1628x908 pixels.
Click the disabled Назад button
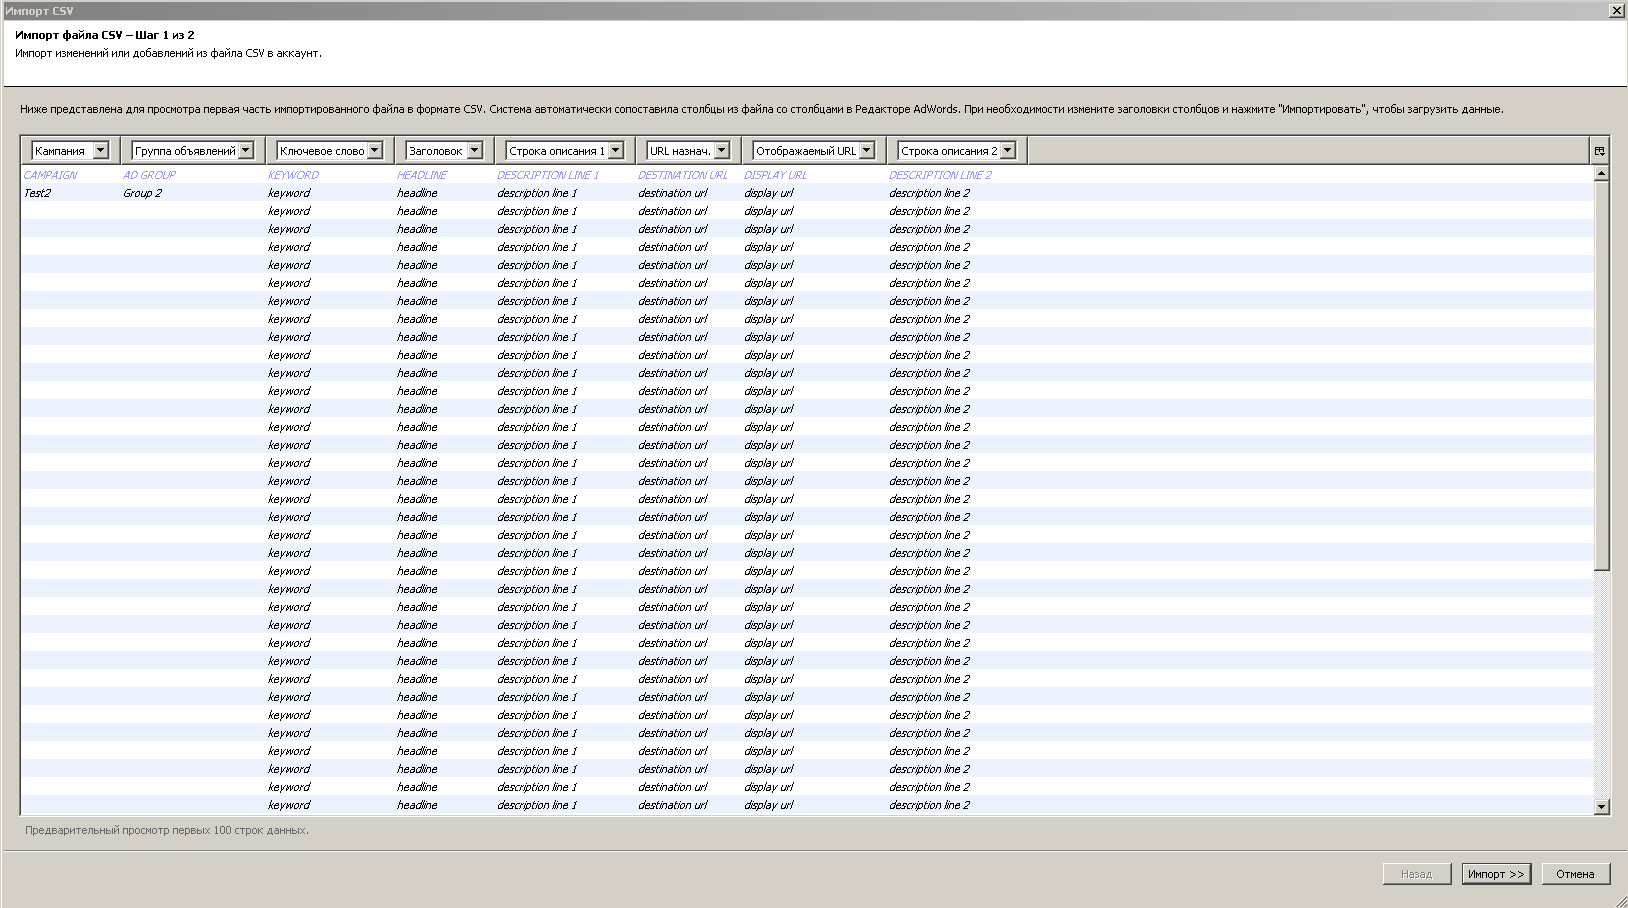pyautogui.click(x=1416, y=874)
